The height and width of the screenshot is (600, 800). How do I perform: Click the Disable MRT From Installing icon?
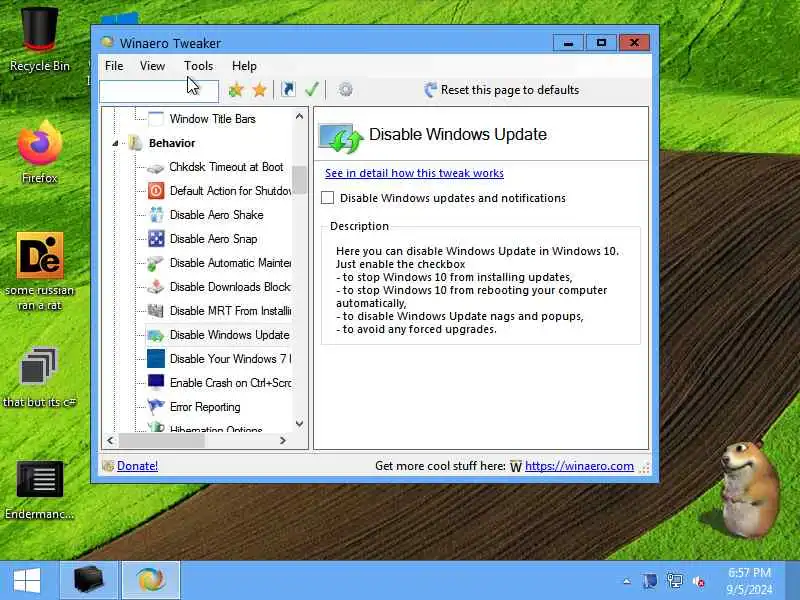tap(155, 311)
